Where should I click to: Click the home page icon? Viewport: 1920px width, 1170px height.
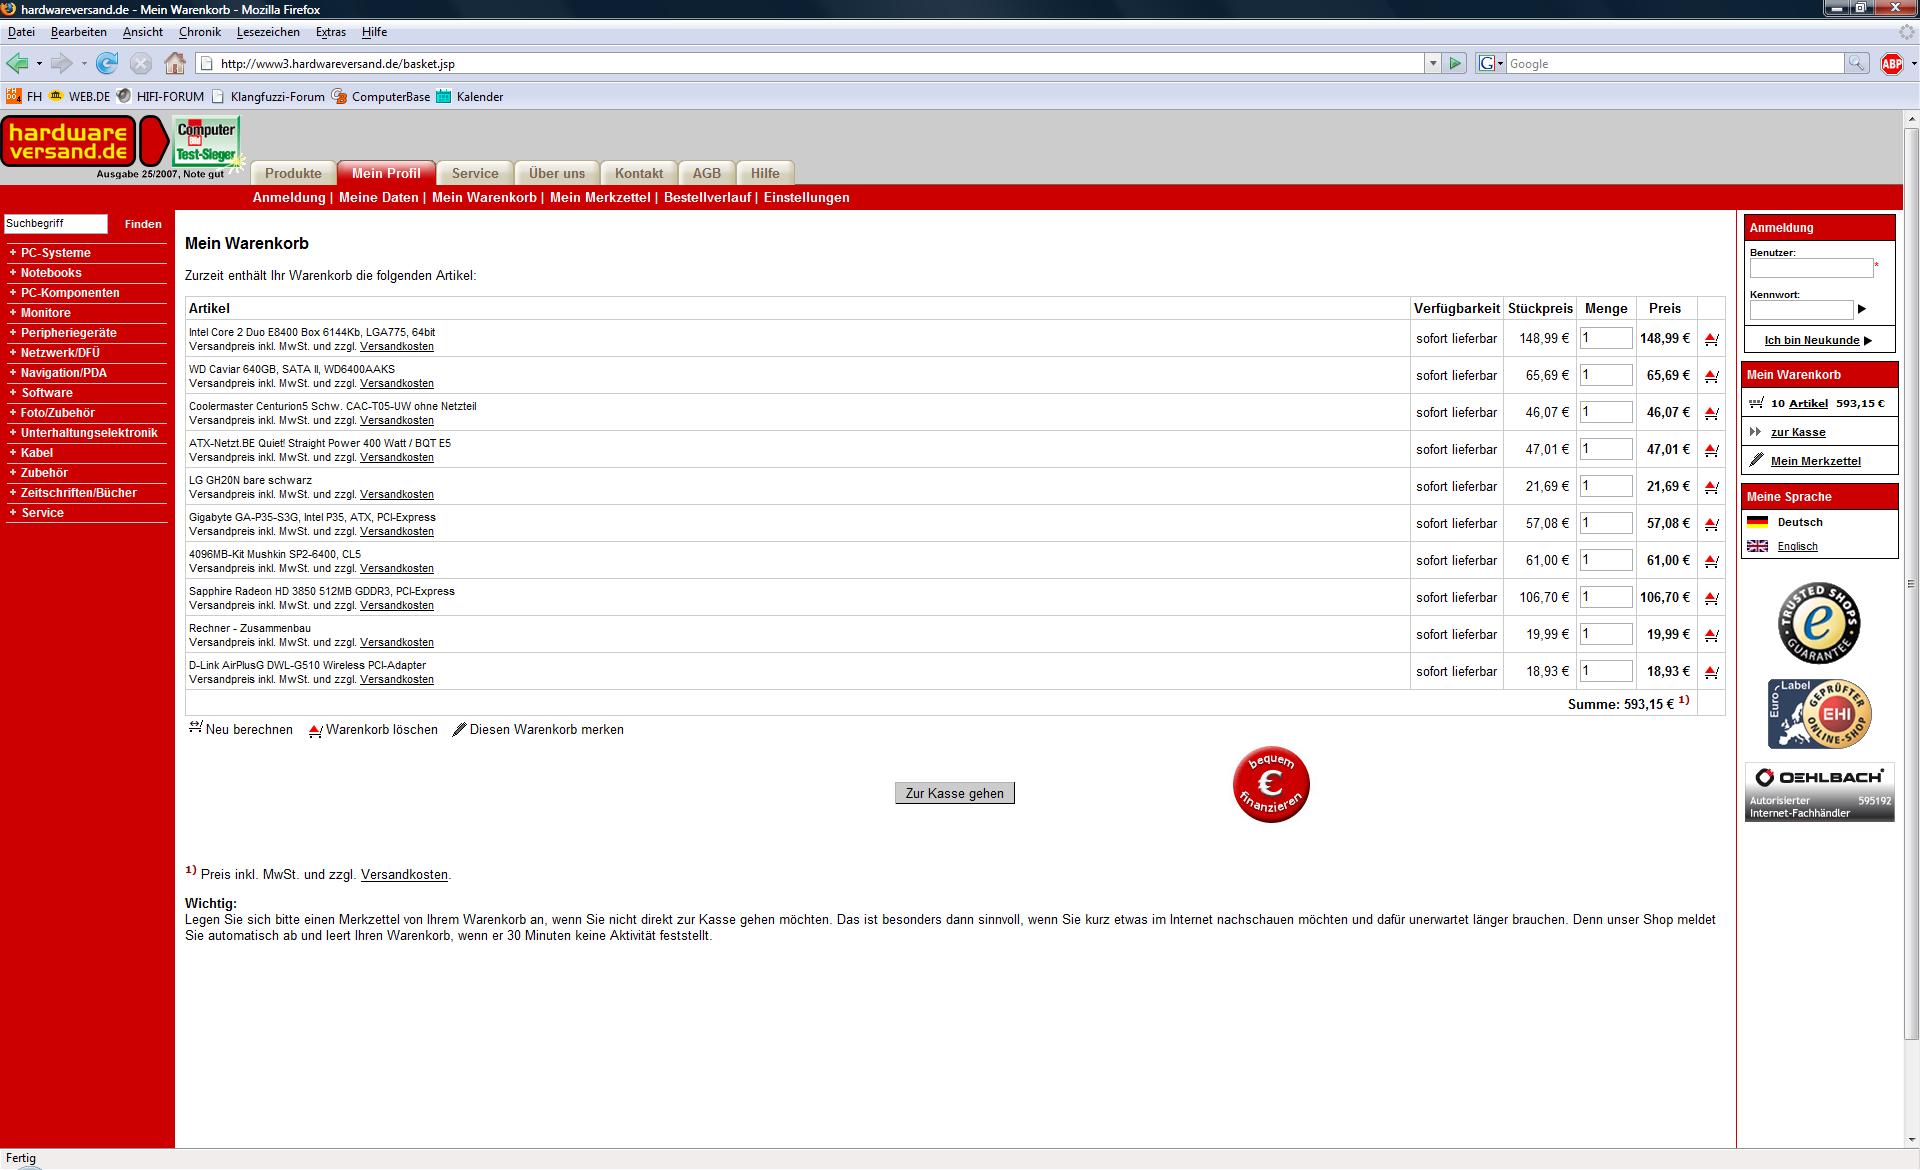coord(175,63)
